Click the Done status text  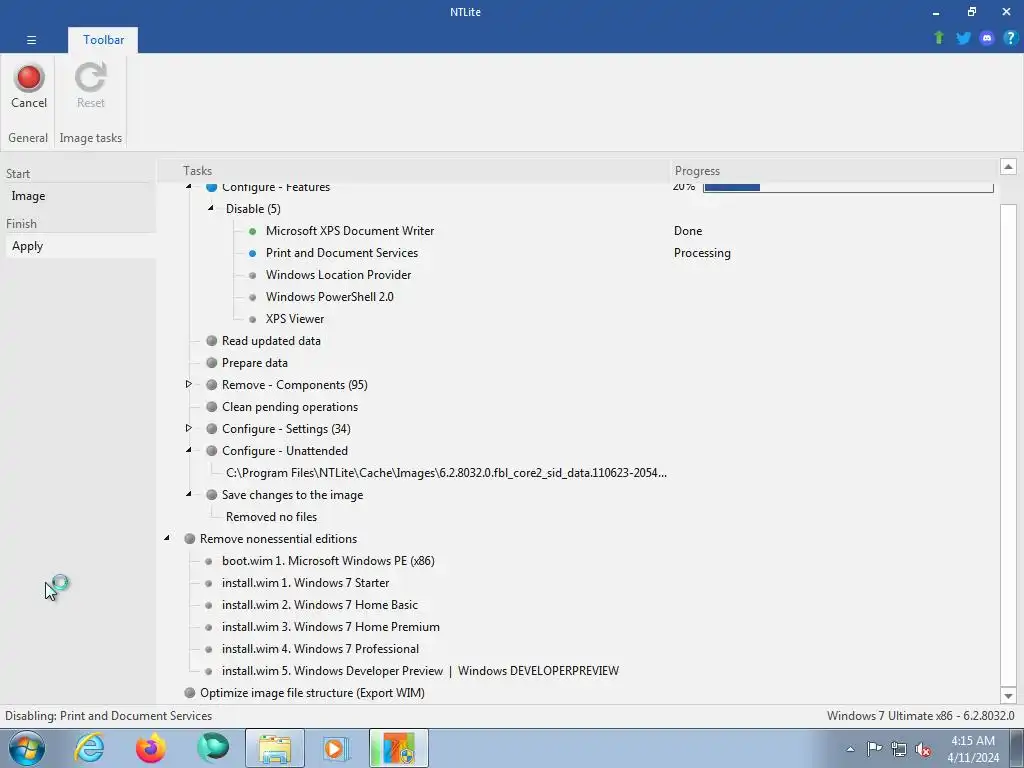click(688, 231)
